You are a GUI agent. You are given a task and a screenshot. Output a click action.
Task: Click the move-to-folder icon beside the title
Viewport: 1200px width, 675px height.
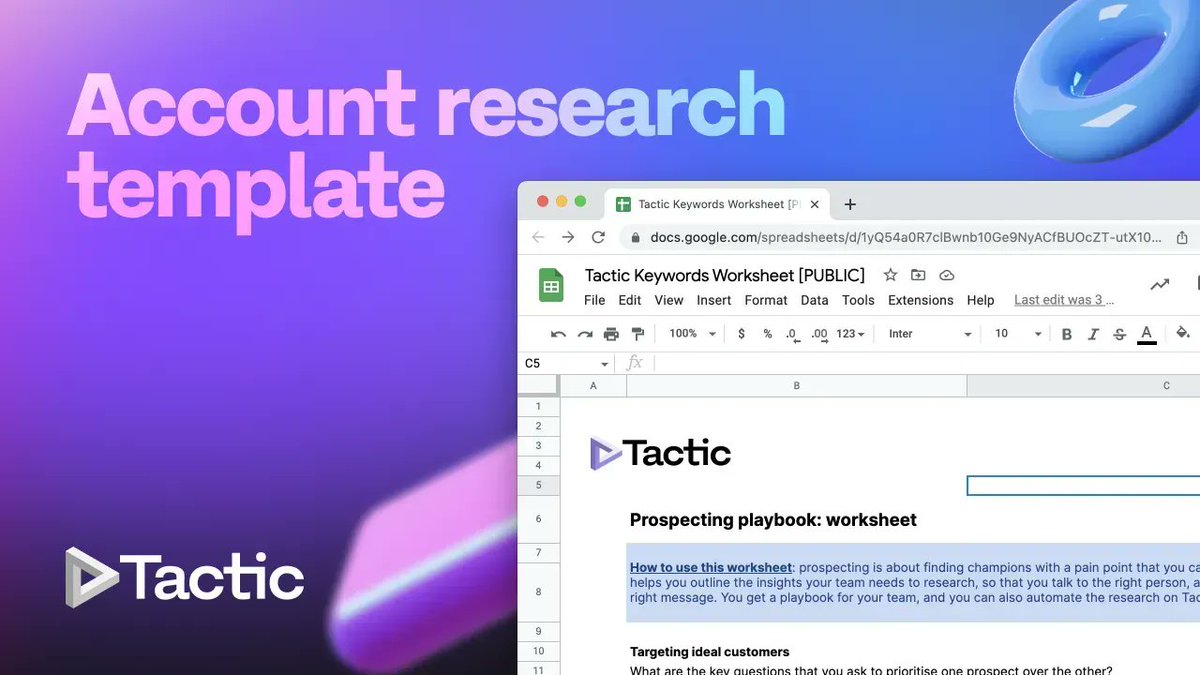tap(918, 275)
